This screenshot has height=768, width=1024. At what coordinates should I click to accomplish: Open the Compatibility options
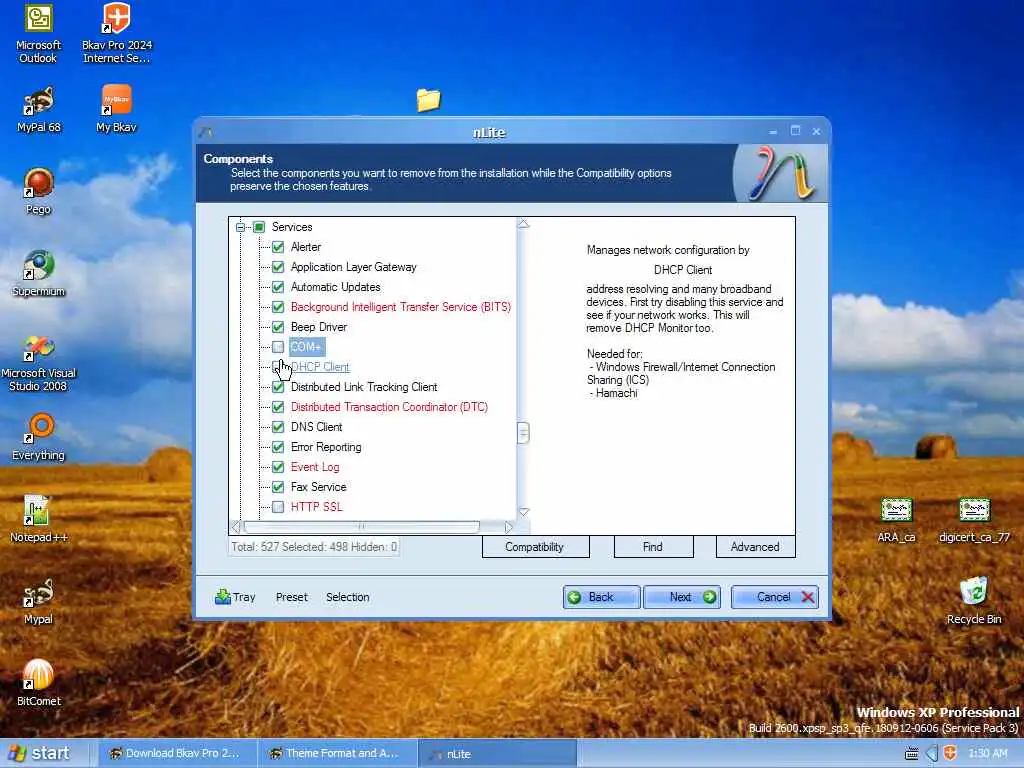(x=535, y=547)
